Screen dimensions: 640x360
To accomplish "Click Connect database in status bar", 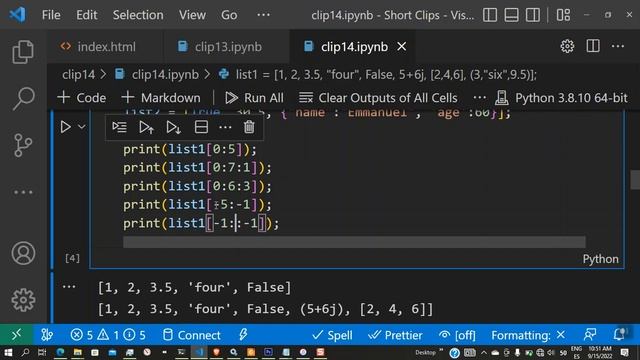I will (192, 335).
